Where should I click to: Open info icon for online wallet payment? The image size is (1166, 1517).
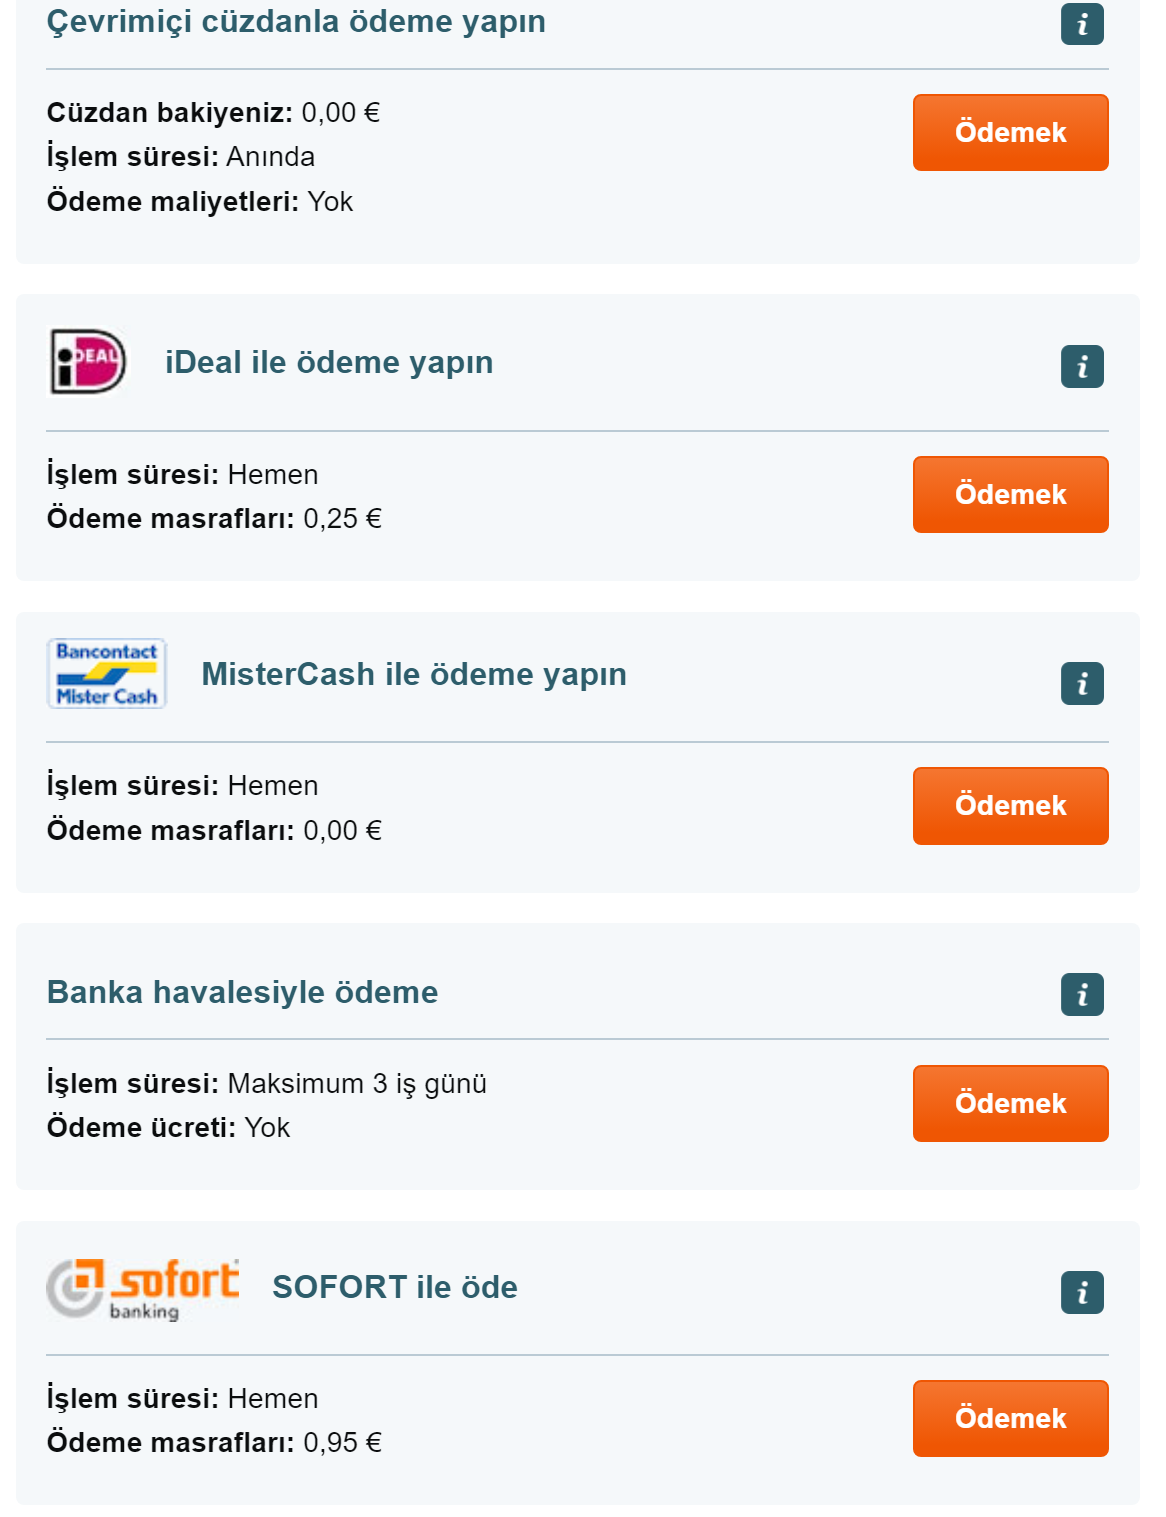(1082, 24)
